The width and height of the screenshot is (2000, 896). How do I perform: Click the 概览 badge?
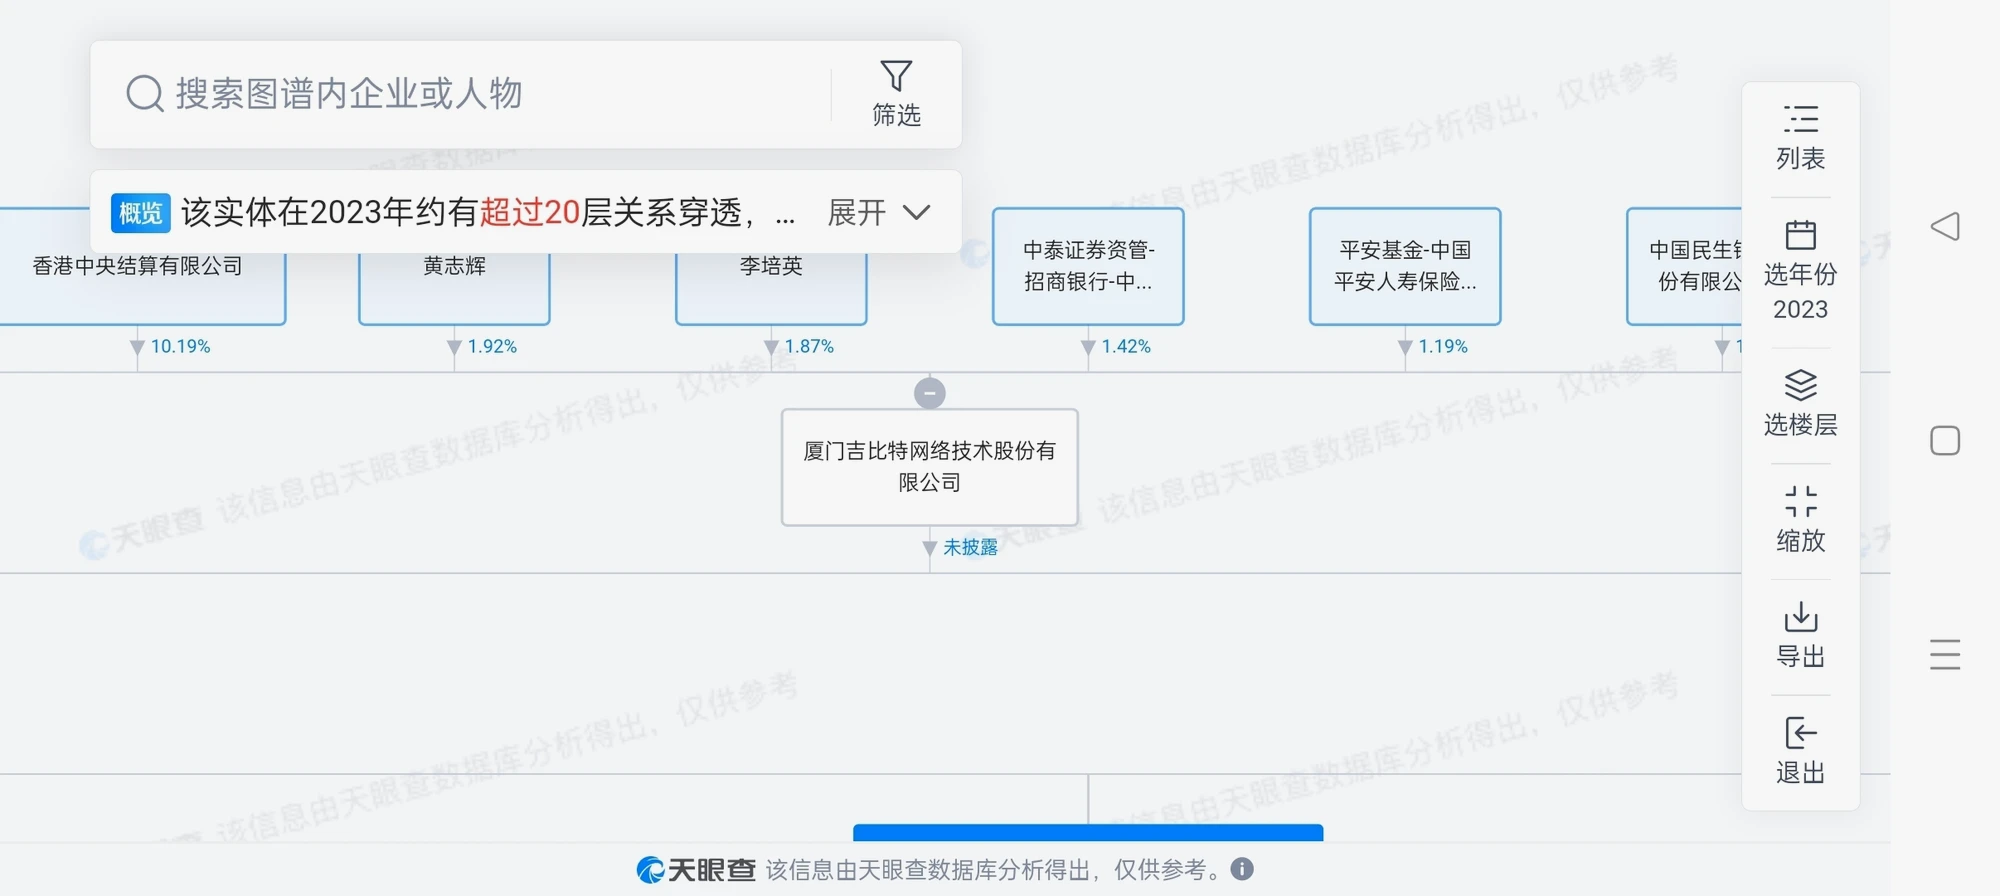pos(140,212)
